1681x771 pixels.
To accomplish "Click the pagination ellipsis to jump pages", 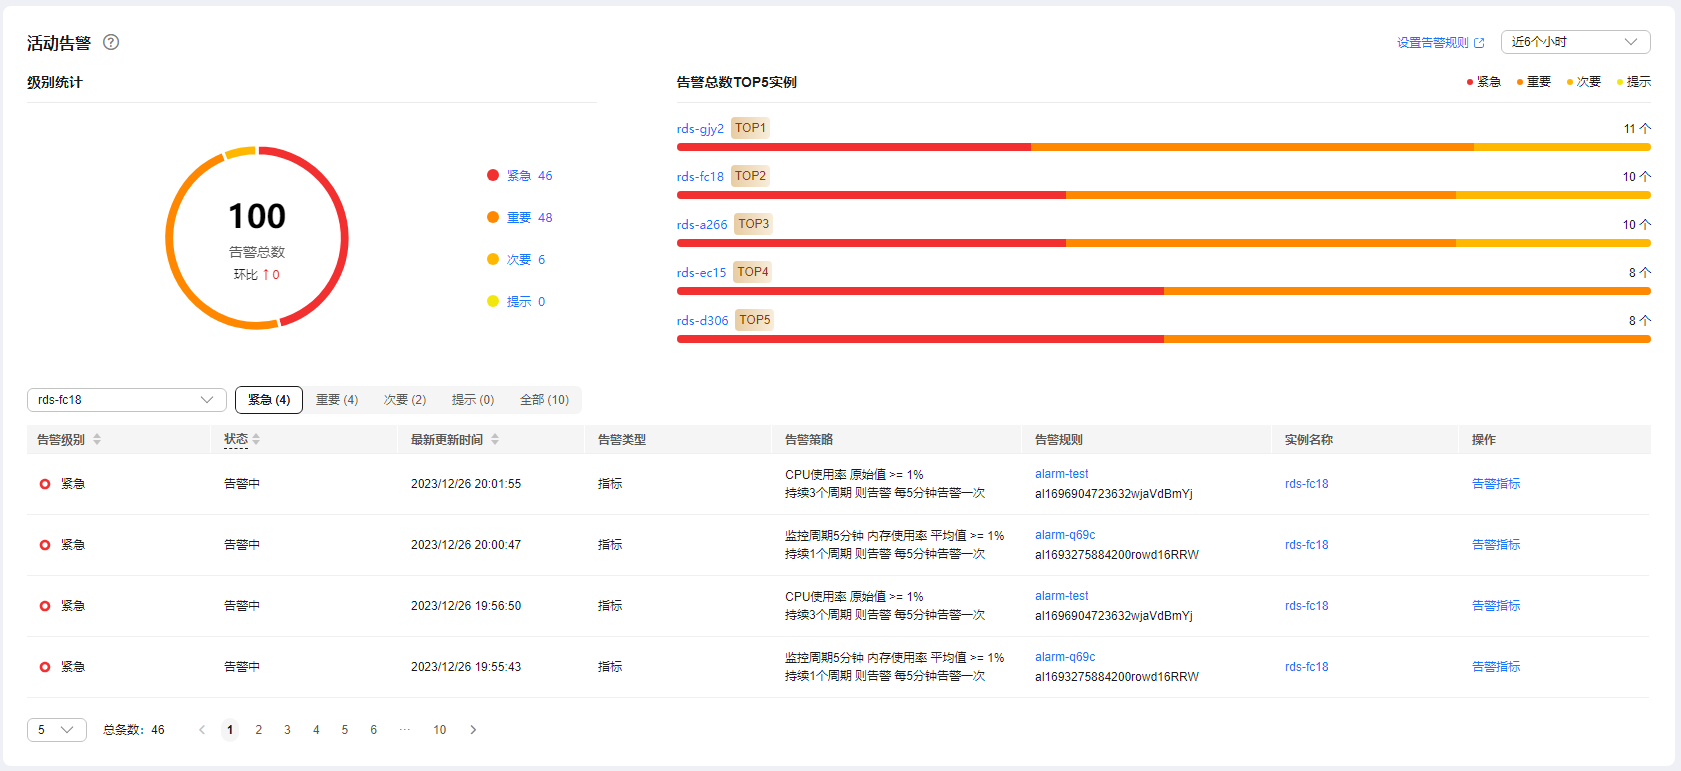I will click(x=405, y=730).
